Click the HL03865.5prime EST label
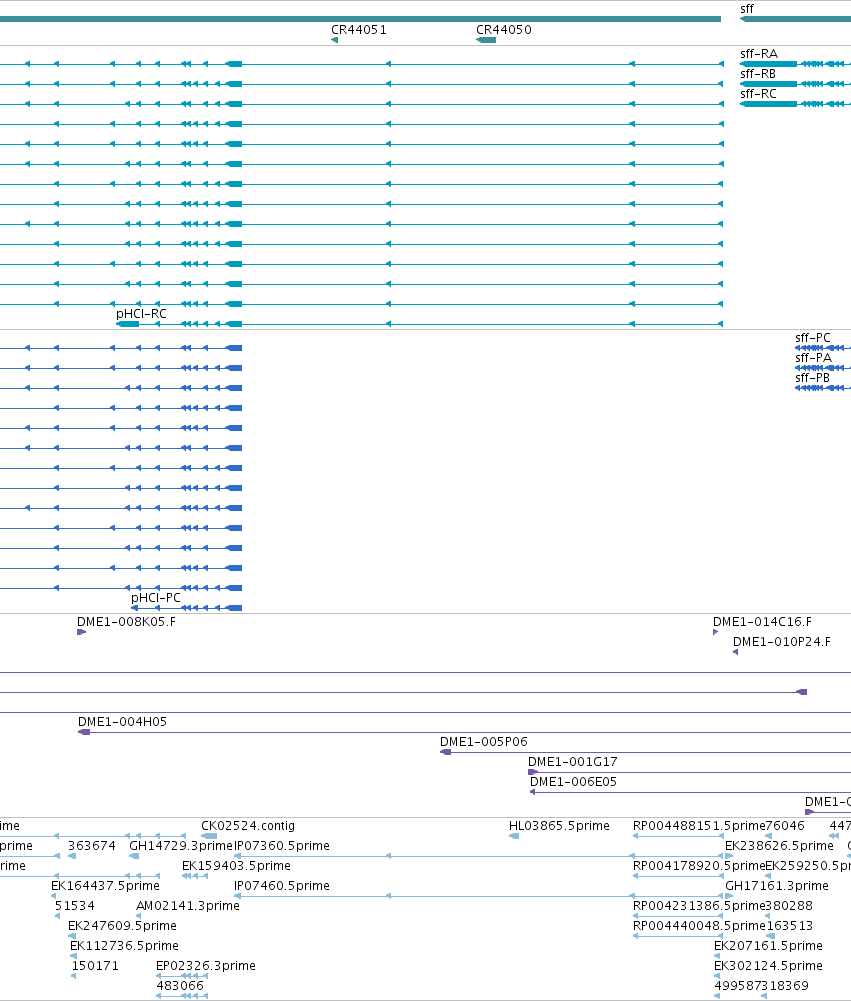851x1001 pixels. pos(559,826)
